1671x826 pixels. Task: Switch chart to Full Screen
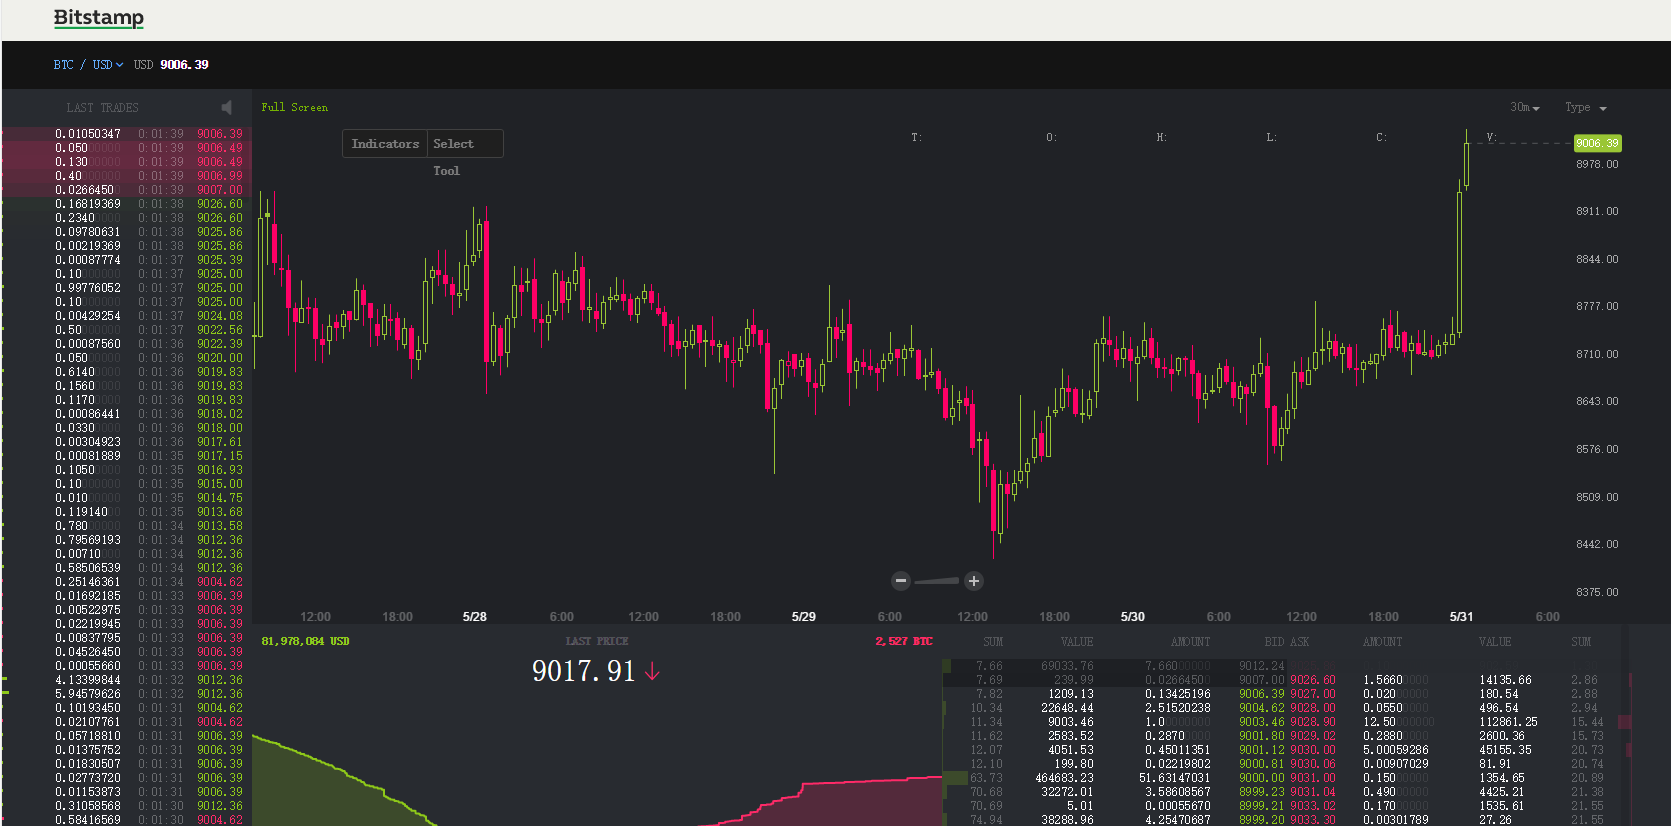pos(294,107)
